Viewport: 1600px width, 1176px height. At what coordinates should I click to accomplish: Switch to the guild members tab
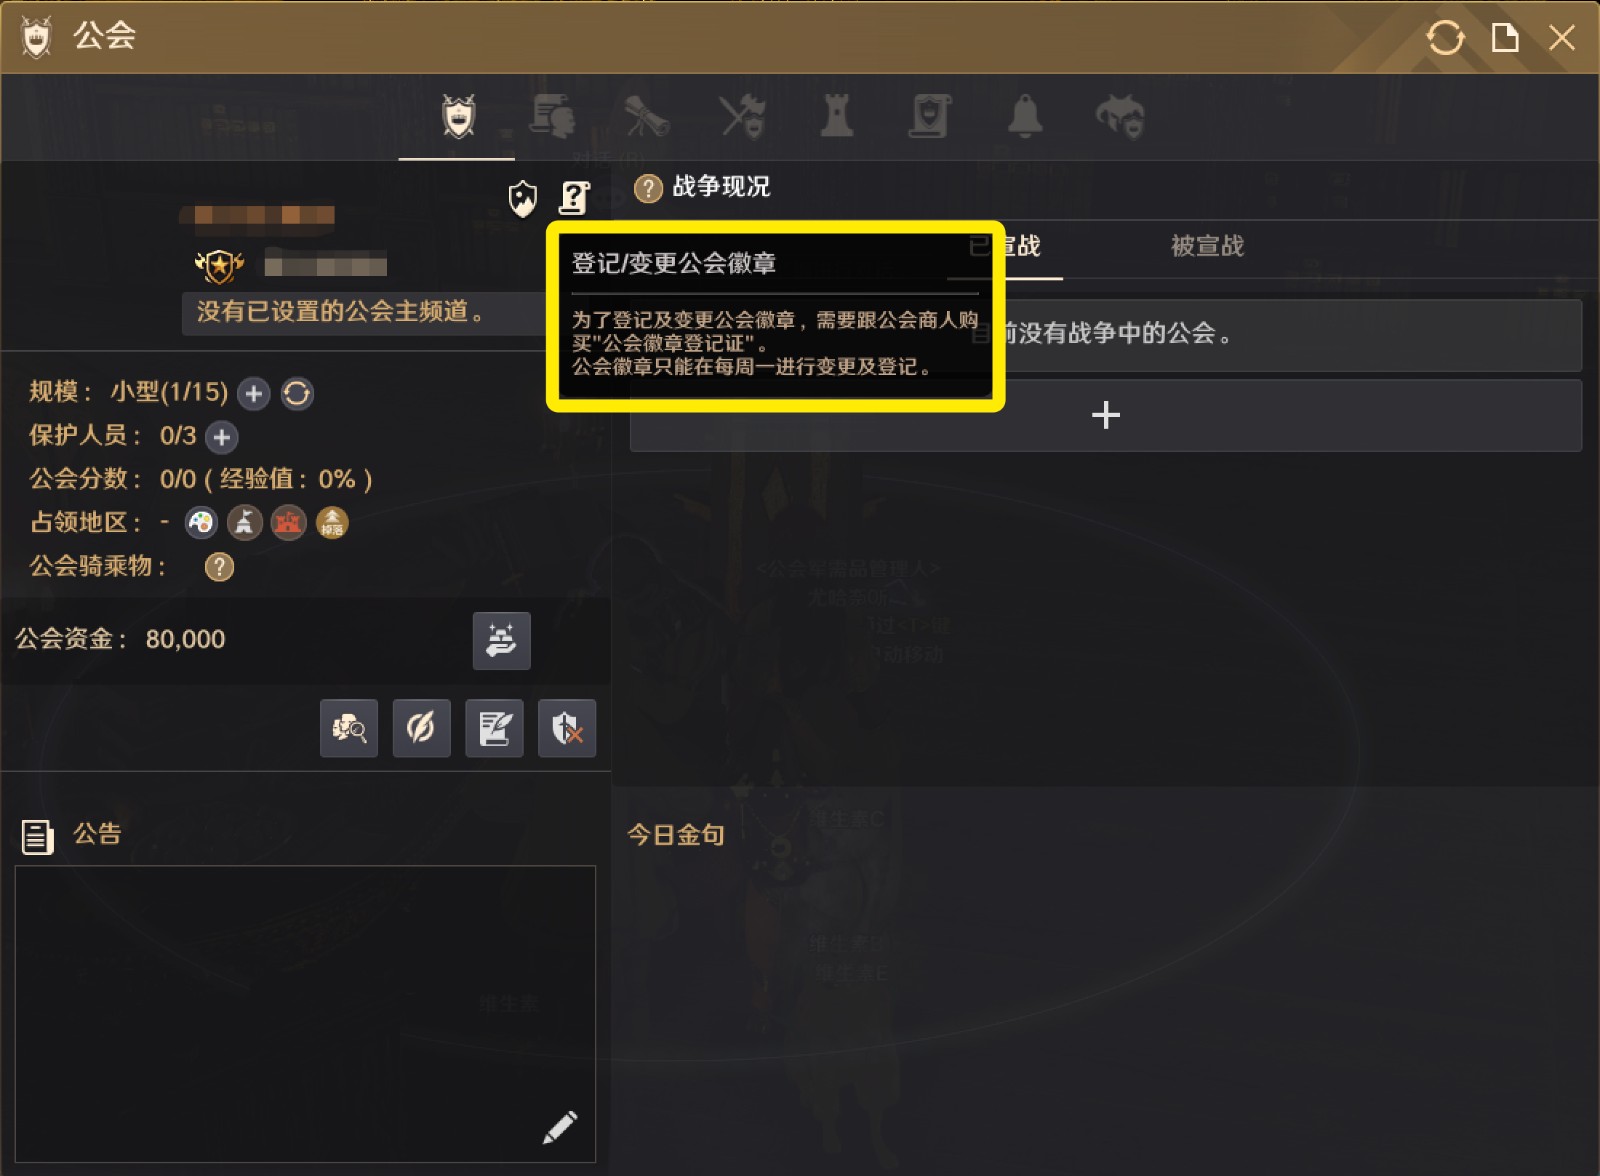pos(552,117)
